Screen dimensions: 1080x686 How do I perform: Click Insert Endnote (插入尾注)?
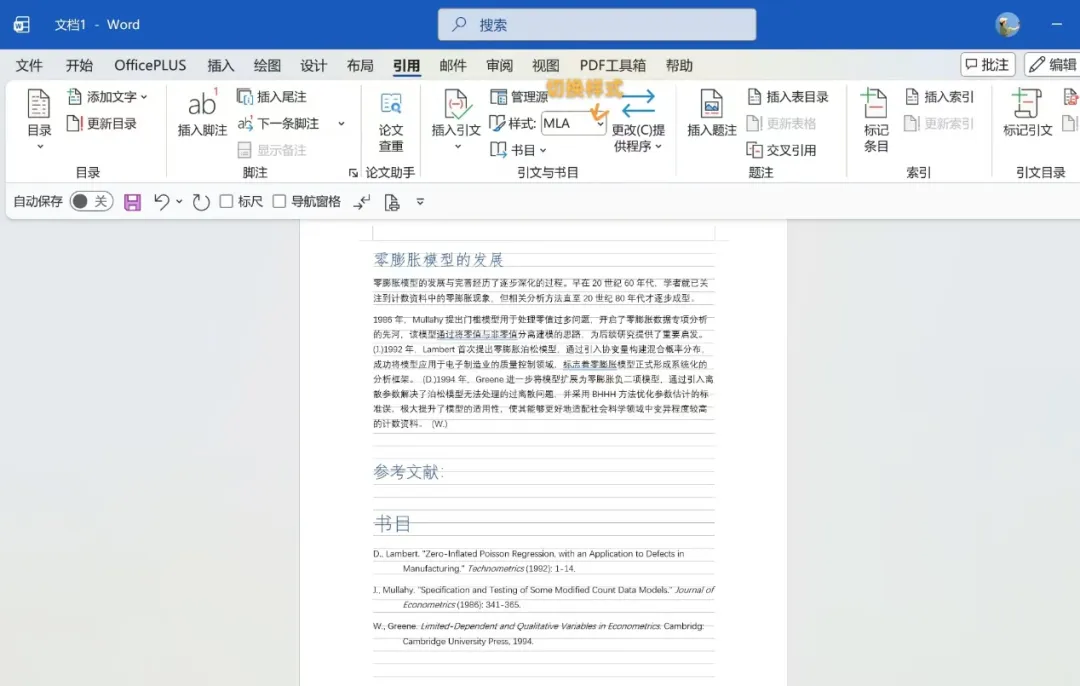pos(271,97)
